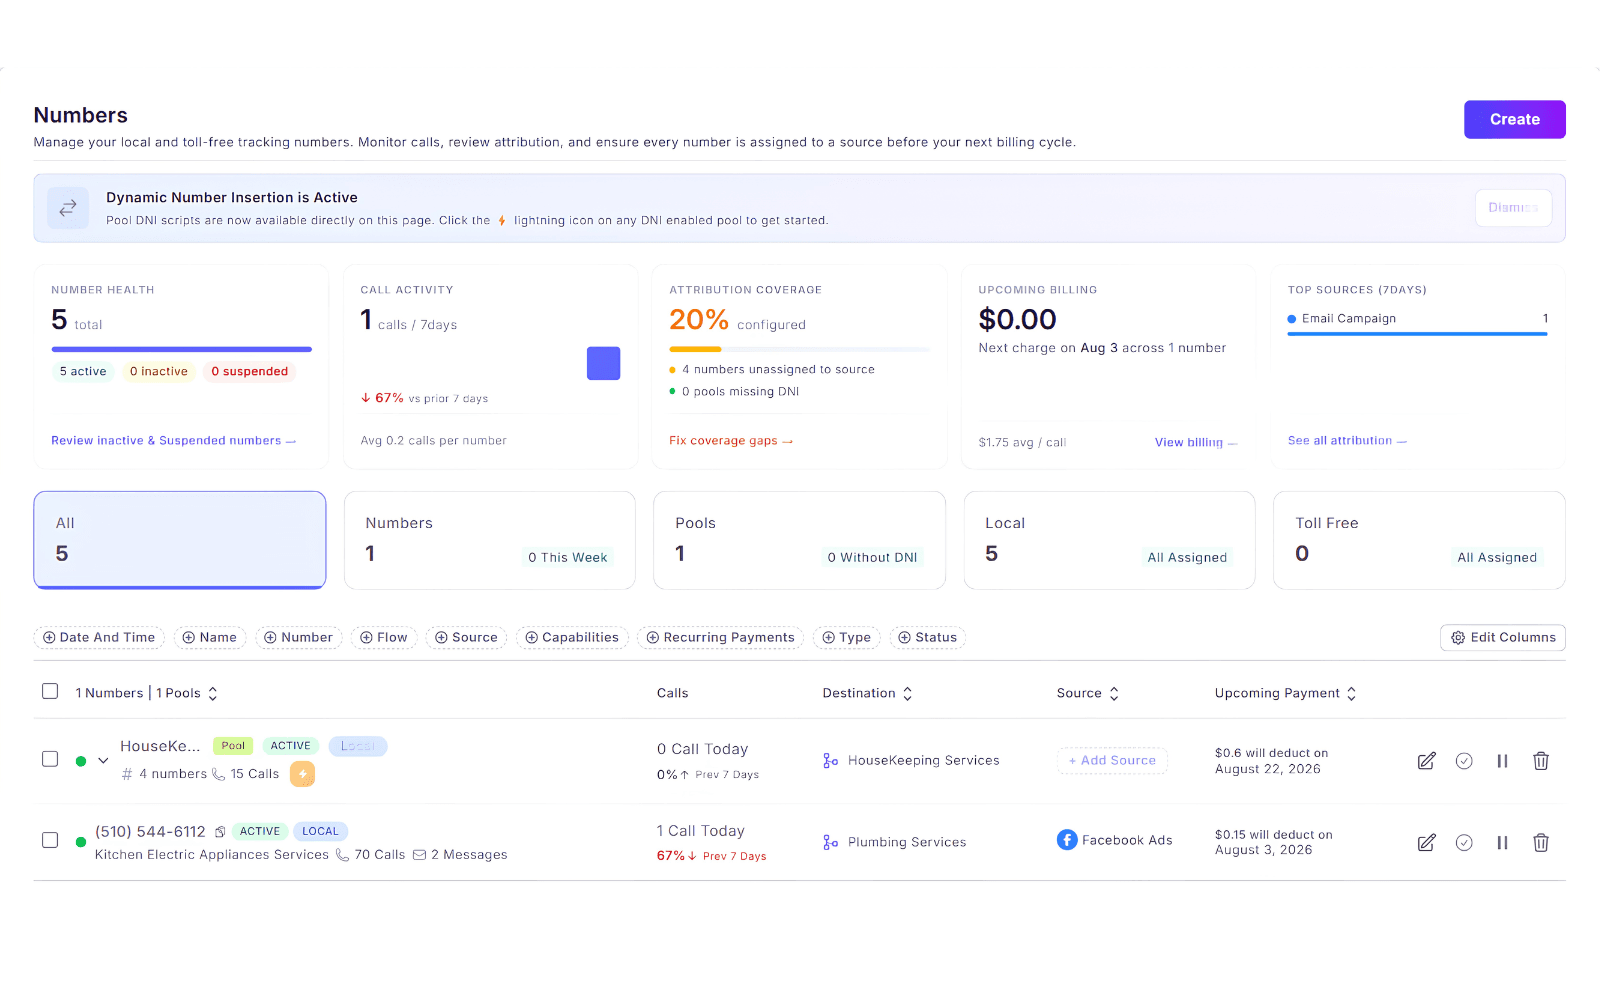The image size is (1600, 1000).
Task: Click the lightning icon in the DNI banner text
Action: pyautogui.click(x=502, y=221)
